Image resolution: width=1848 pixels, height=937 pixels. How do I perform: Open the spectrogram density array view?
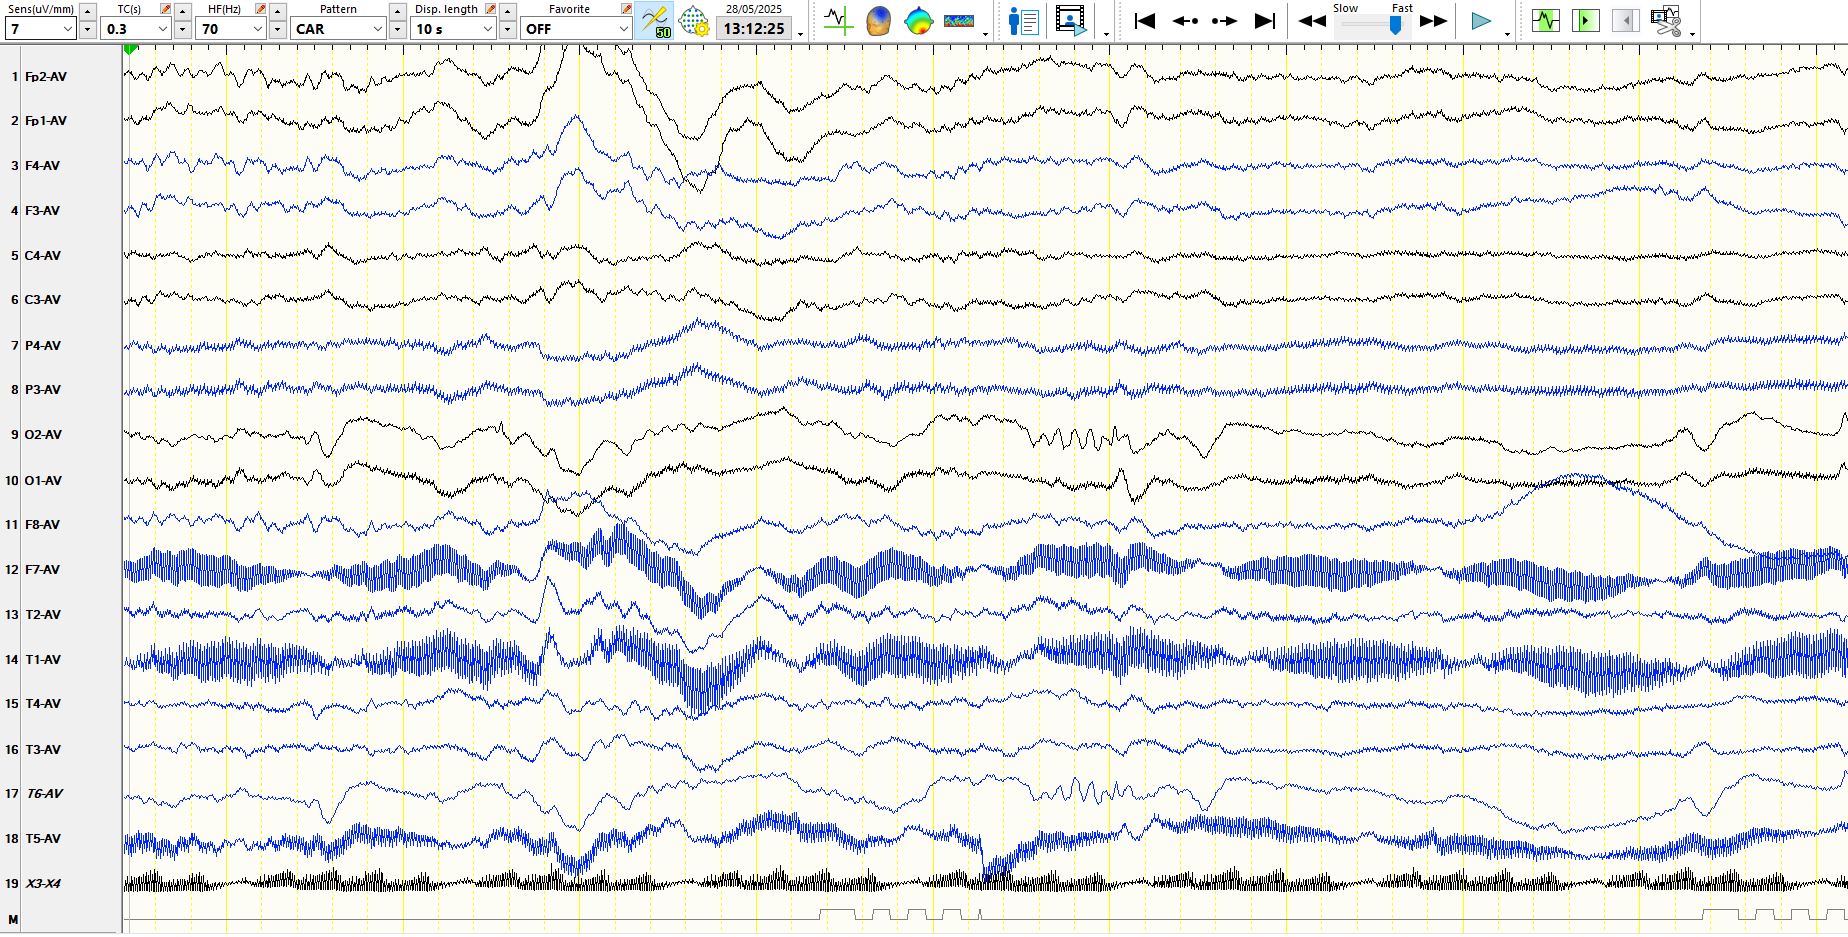(959, 21)
